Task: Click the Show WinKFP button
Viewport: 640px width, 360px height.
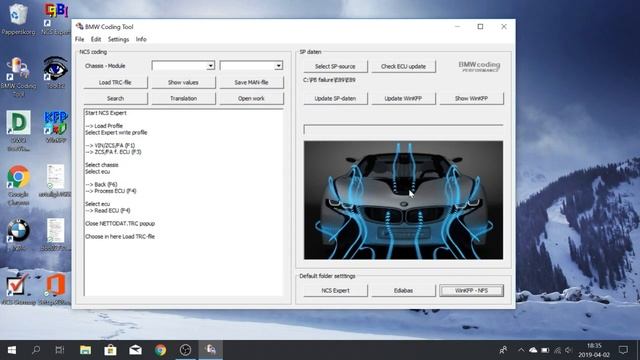Action: pos(471,98)
